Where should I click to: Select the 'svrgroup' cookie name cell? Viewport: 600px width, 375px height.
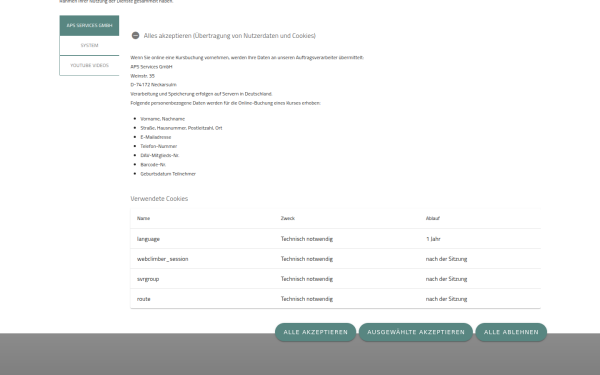click(148, 279)
